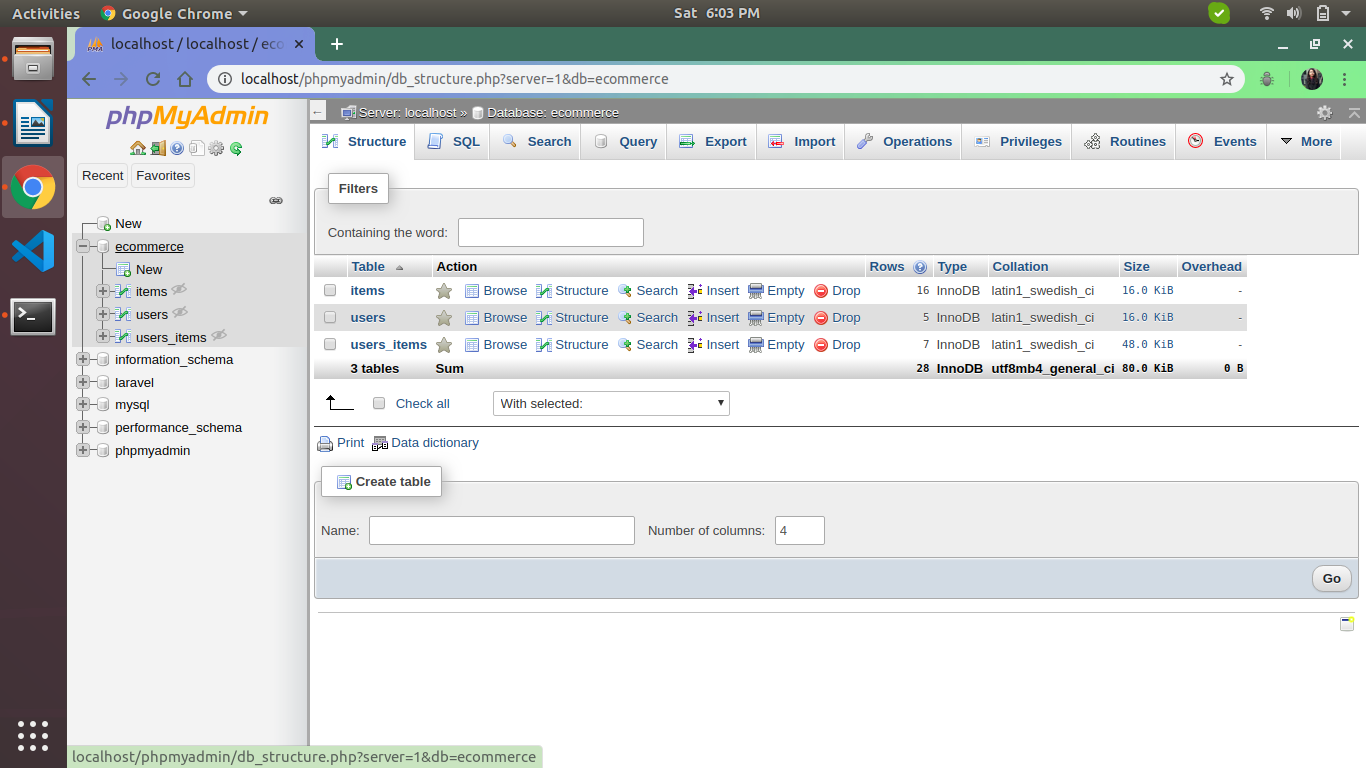The width and height of the screenshot is (1366, 768).
Task: Collapse the ecommerce database tree node
Action: coord(83,247)
